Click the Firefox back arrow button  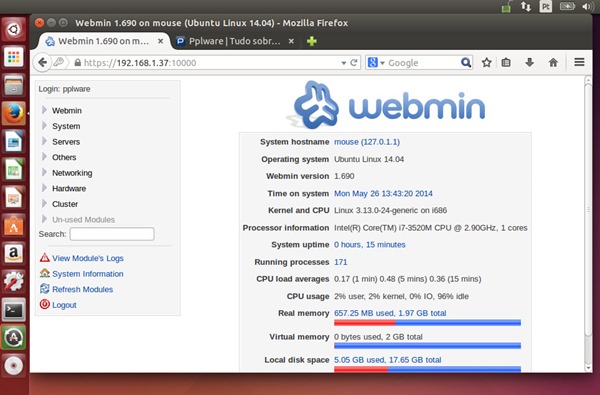pos(42,62)
